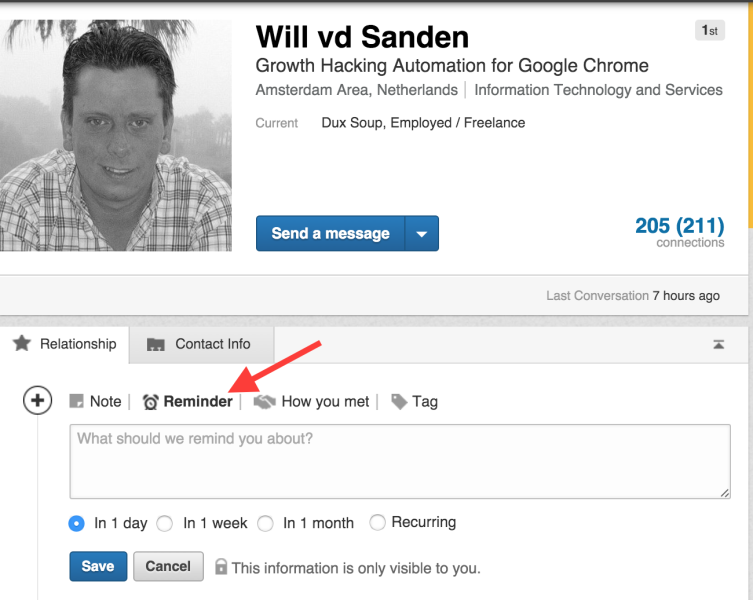Click the handshake How you met icon
This screenshot has height=600, width=753.
click(x=265, y=402)
